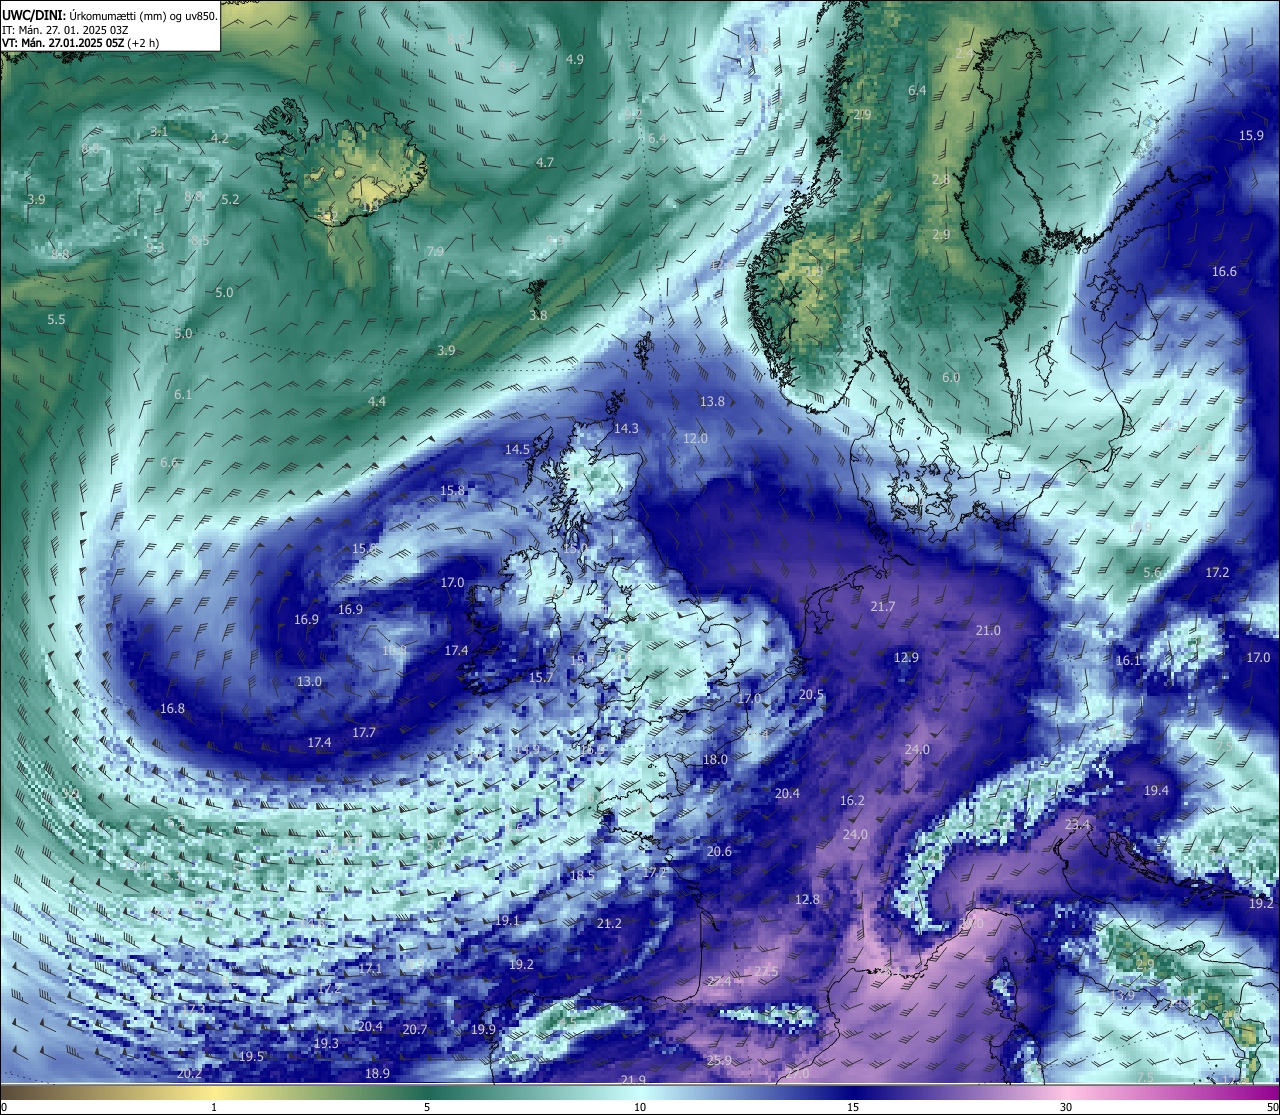The width and height of the screenshot is (1280, 1115).
Task: Click the 10 tick label on the color scale
Action: [640, 1107]
